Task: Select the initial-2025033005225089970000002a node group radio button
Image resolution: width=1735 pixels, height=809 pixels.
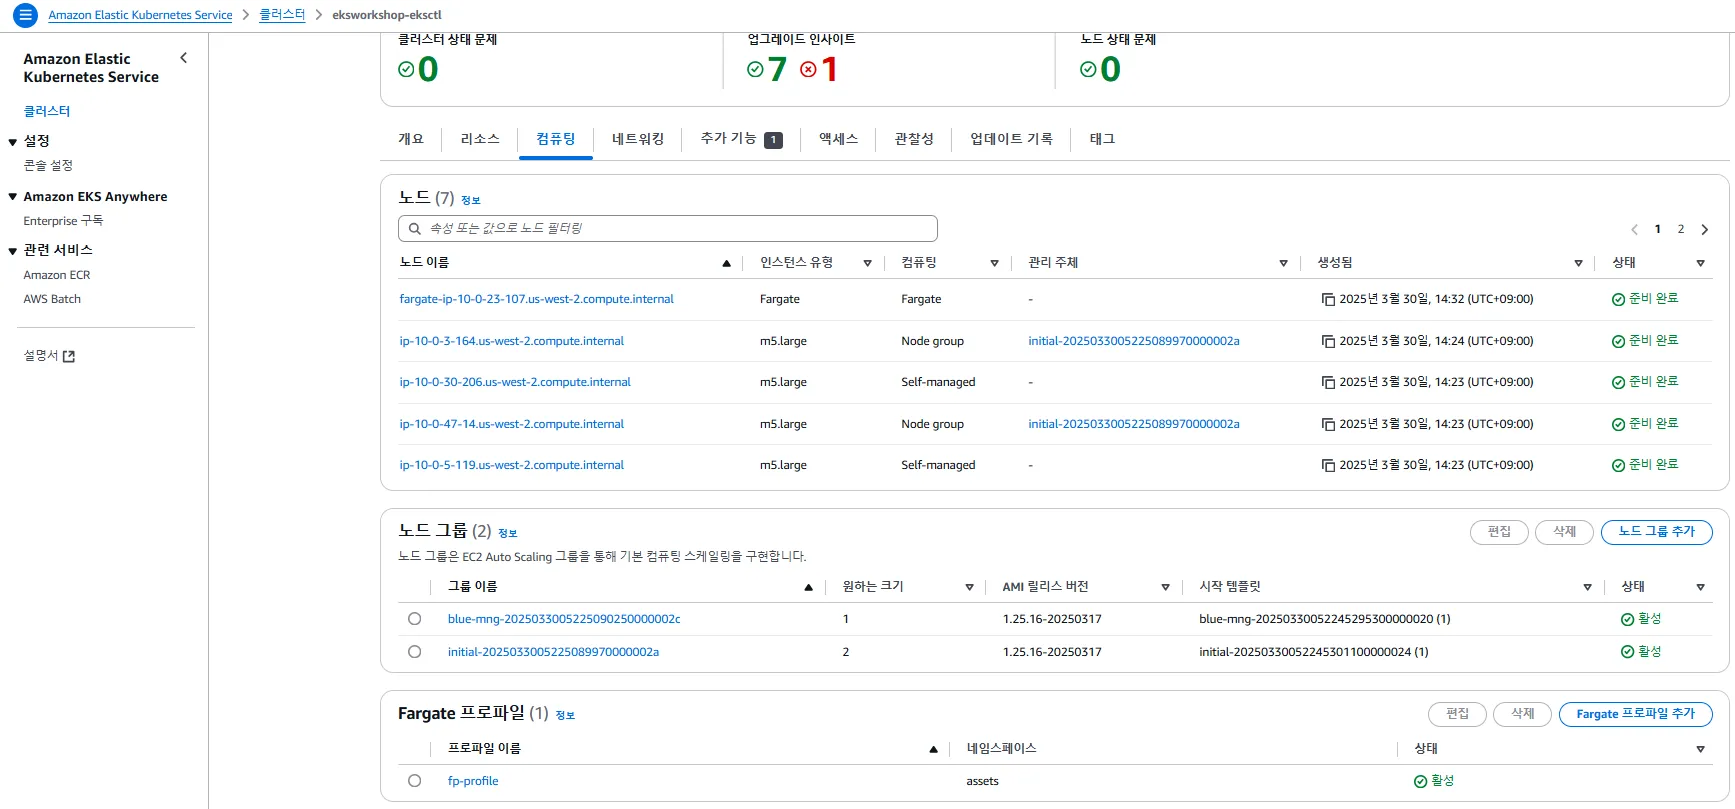Action: 414,652
